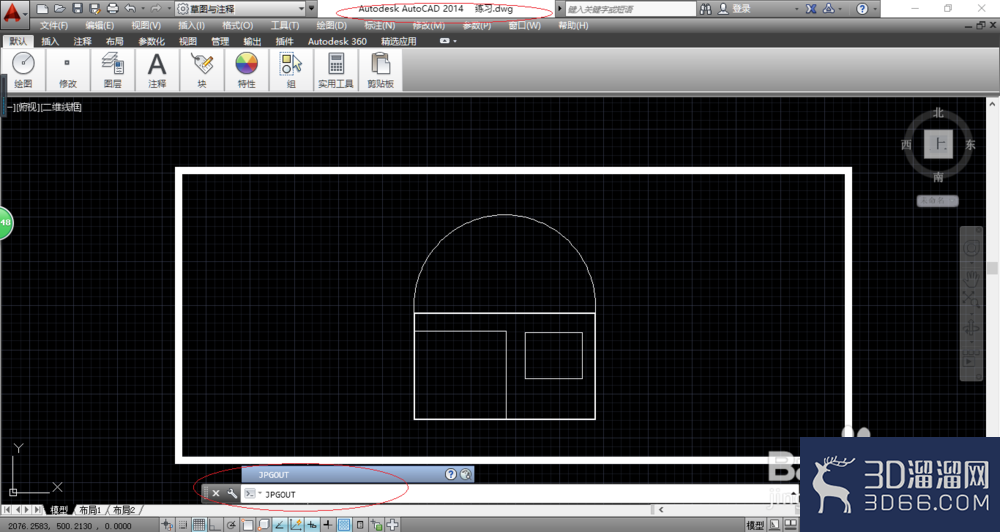Click the help question mark in title bar
The height and width of the screenshot is (532, 1000).
click(862, 9)
